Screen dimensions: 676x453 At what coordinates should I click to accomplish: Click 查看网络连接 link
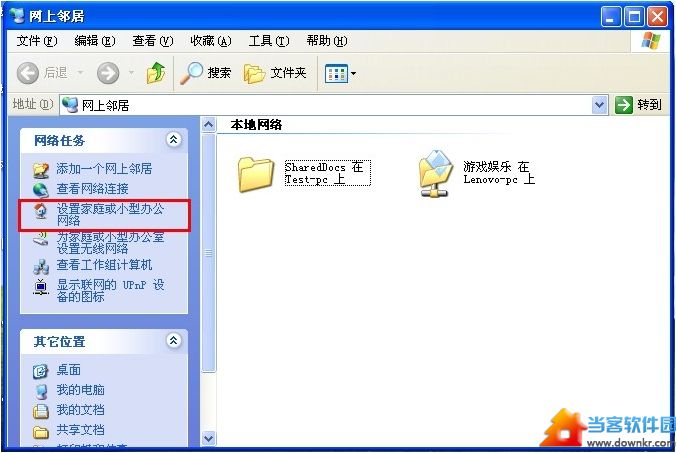(92, 189)
